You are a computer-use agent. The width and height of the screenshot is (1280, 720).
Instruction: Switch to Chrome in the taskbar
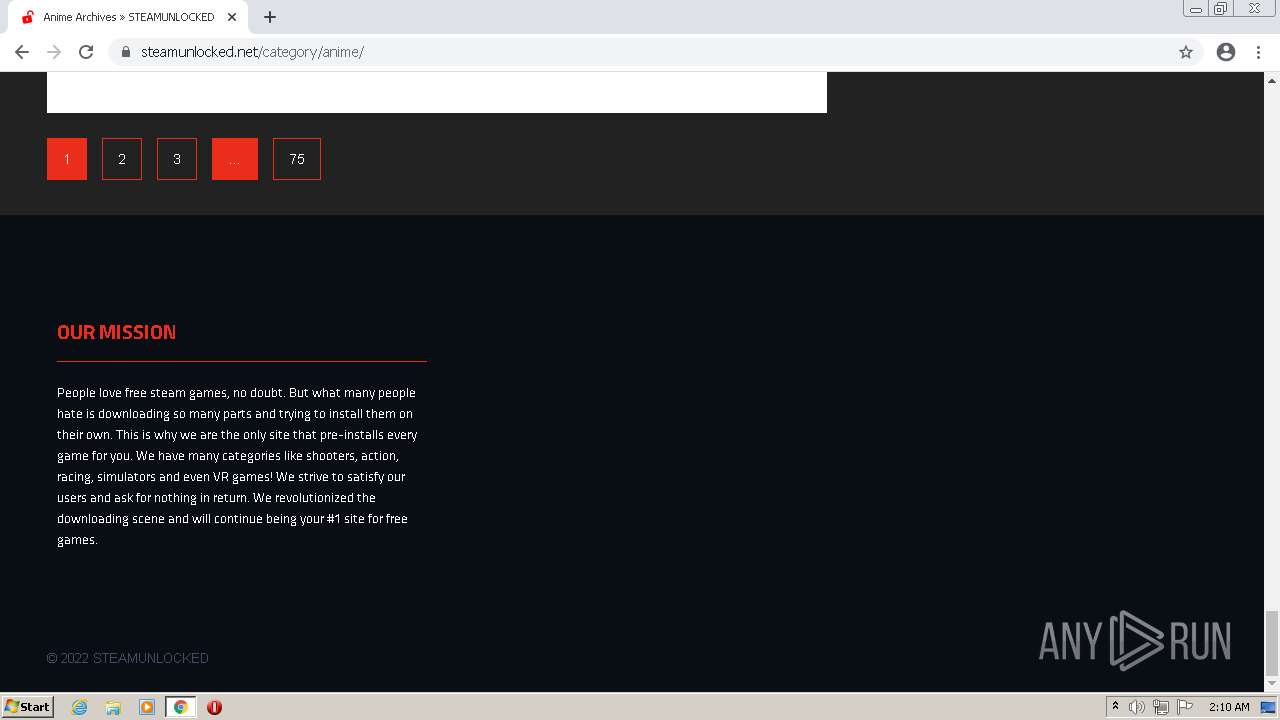click(x=181, y=707)
